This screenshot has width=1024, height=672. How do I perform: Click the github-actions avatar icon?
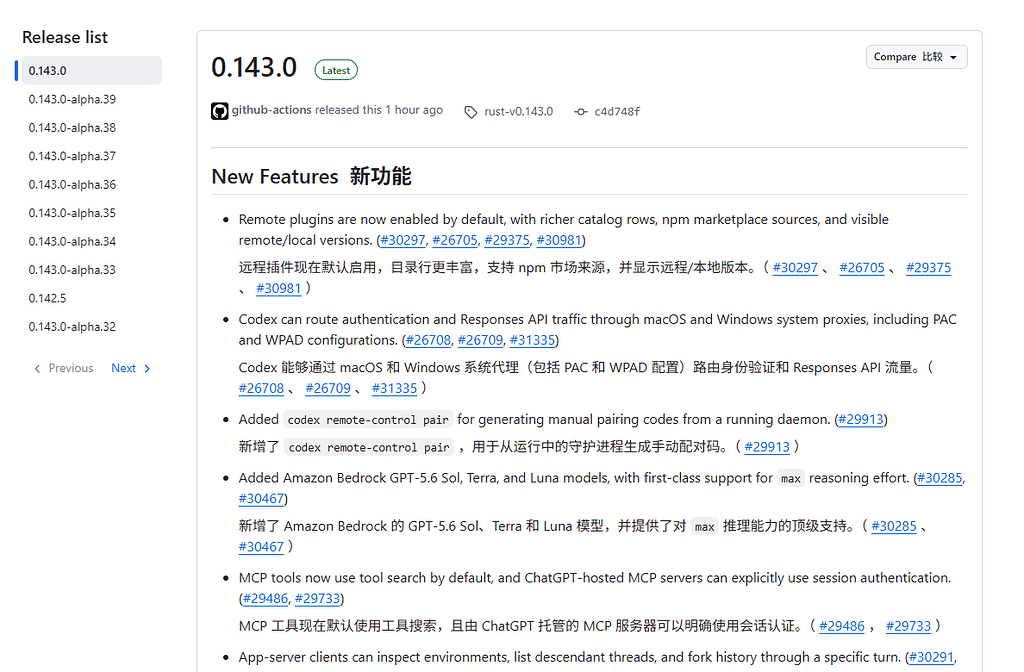pyautogui.click(x=219, y=111)
